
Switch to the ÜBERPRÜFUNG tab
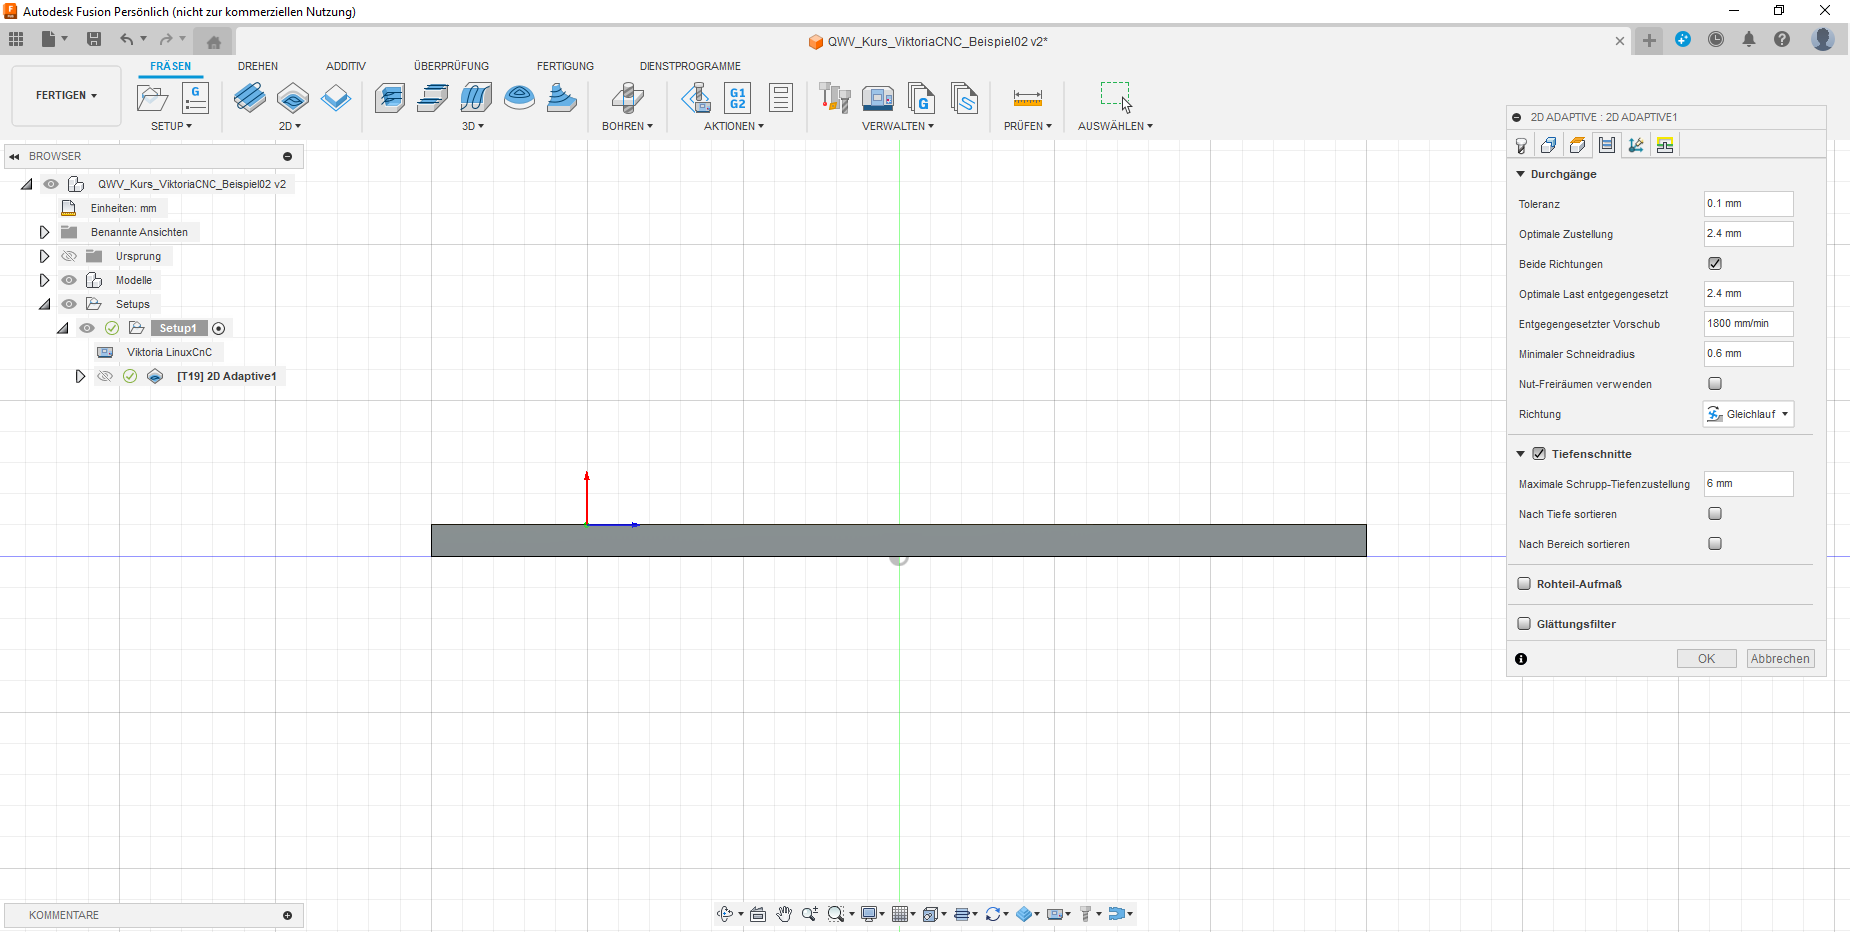[x=451, y=66]
